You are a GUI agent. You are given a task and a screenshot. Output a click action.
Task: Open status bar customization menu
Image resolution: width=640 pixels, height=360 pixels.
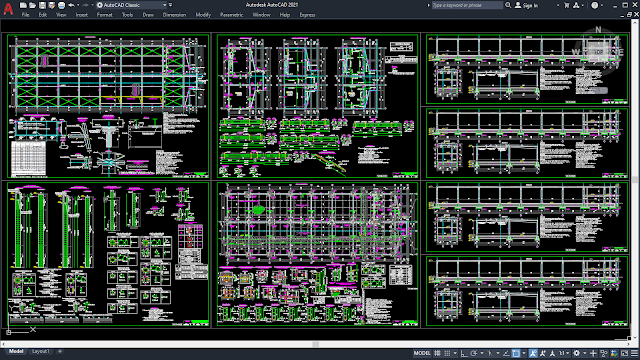click(x=634, y=353)
